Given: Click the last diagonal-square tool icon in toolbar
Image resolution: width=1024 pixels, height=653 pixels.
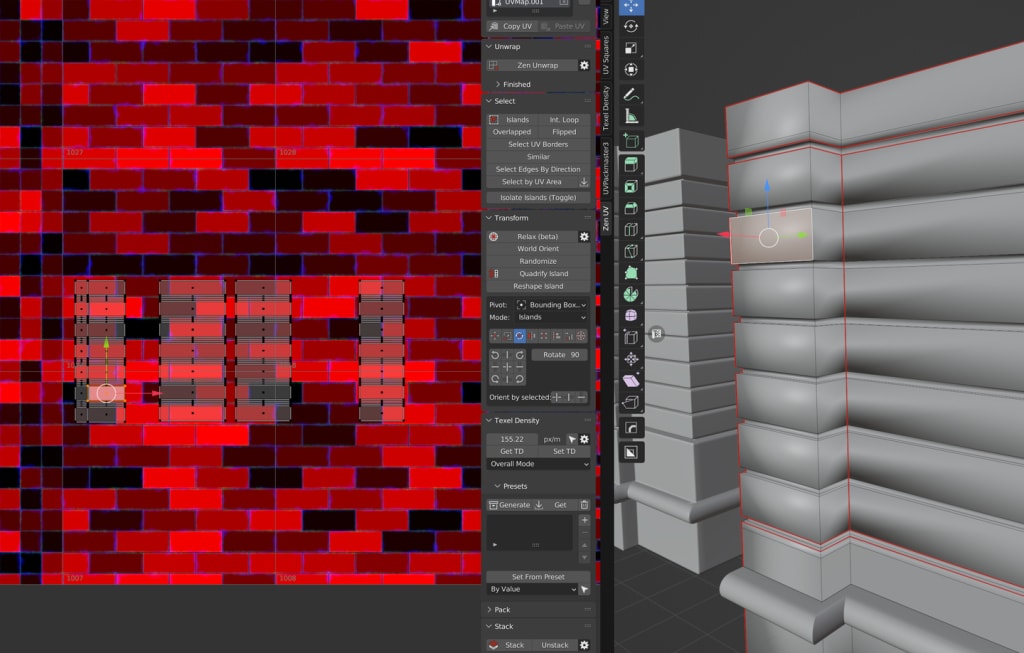Looking at the screenshot, I should 631,453.
